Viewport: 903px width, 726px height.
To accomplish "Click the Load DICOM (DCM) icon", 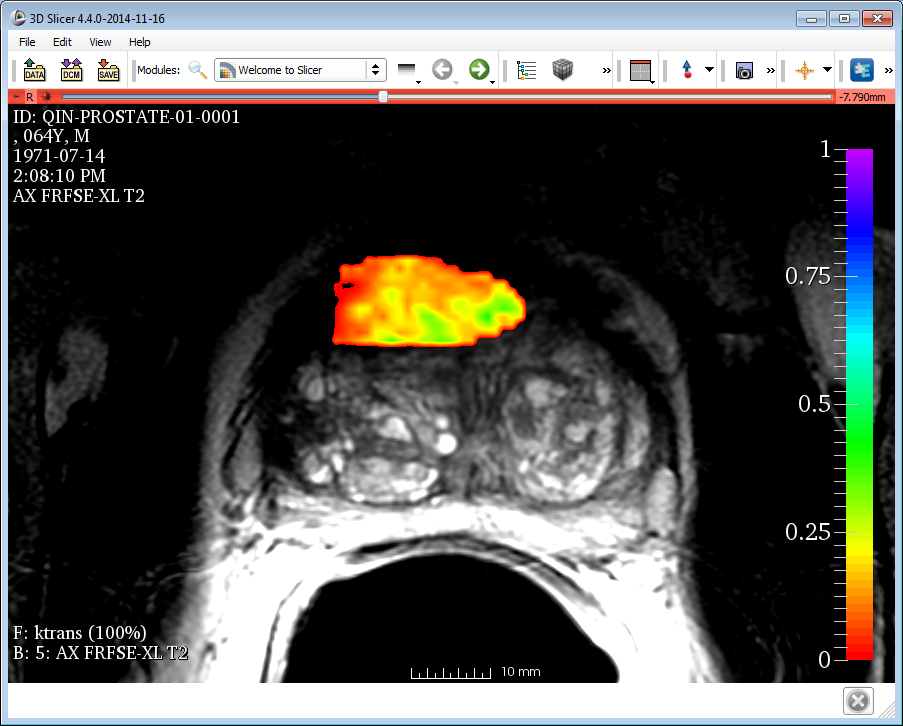I will (x=71, y=70).
